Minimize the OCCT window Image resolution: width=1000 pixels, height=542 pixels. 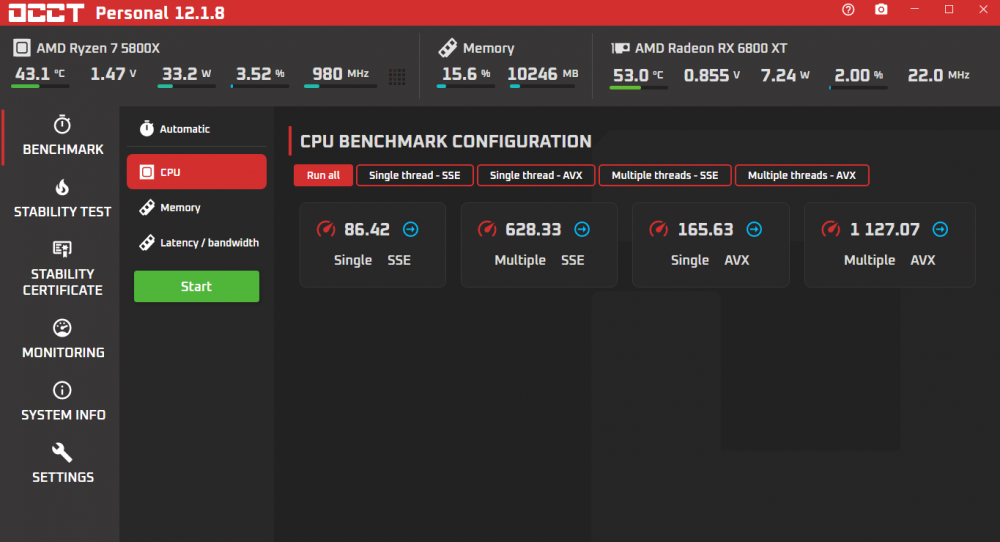tap(915, 10)
